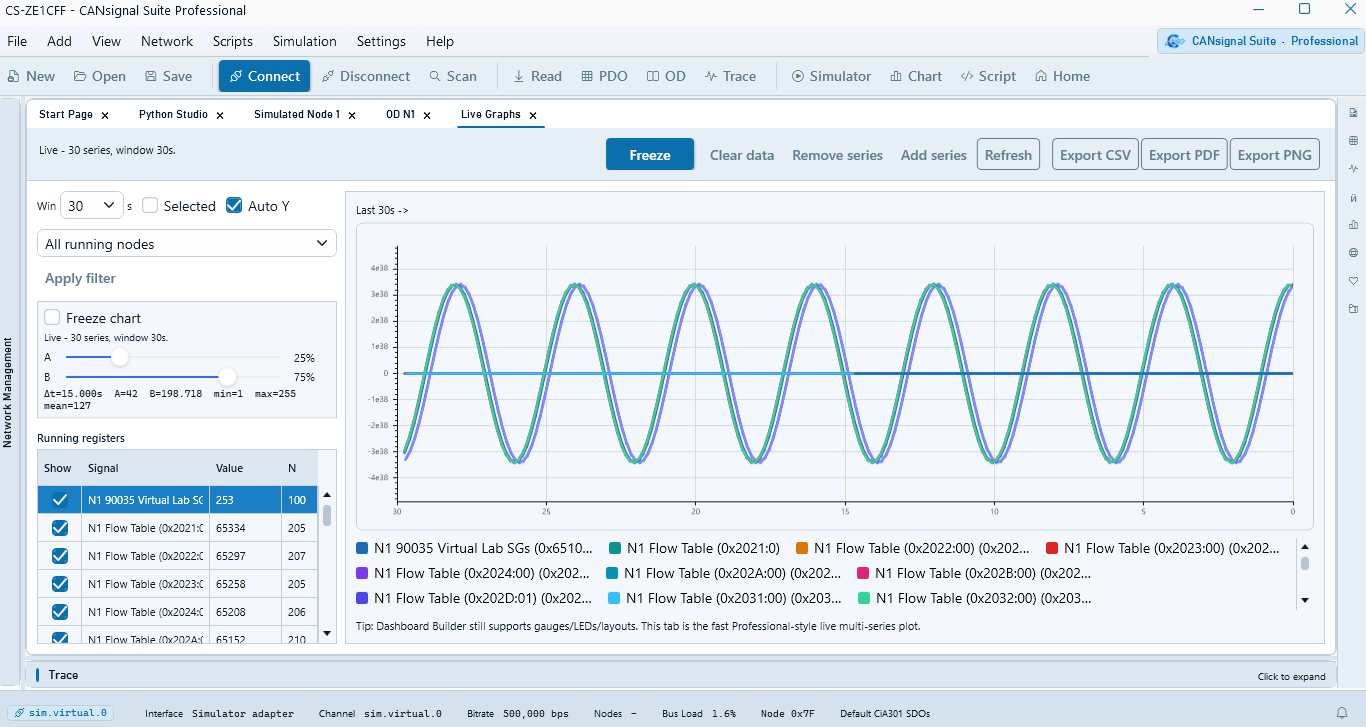The height and width of the screenshot is (727, 1366).
Task: Open the Win seconds dropdown
Action: click(92, 205)
